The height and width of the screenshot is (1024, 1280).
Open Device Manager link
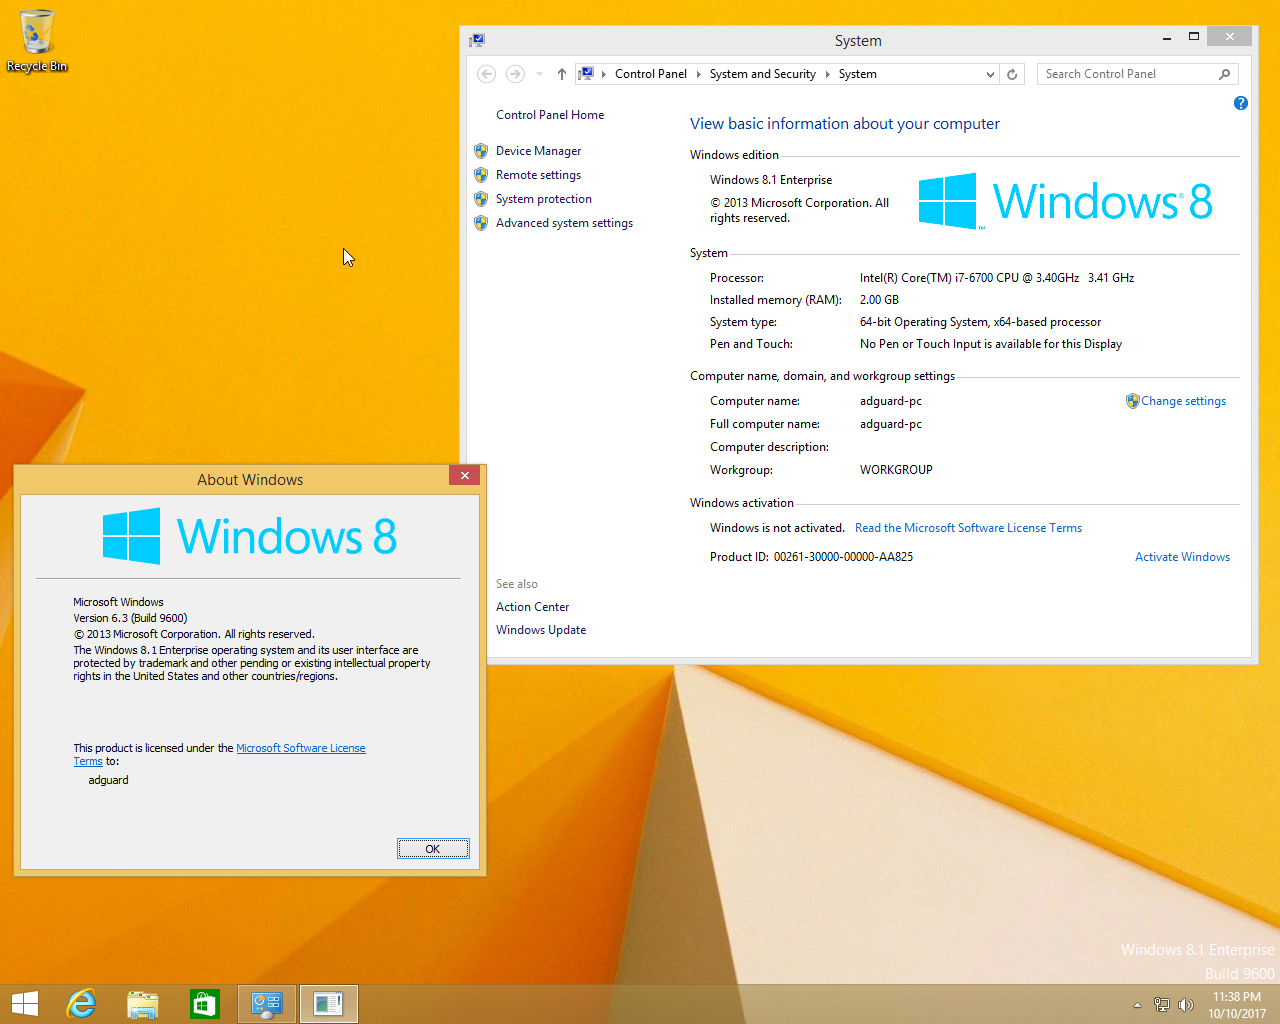(x=538, y=151)
